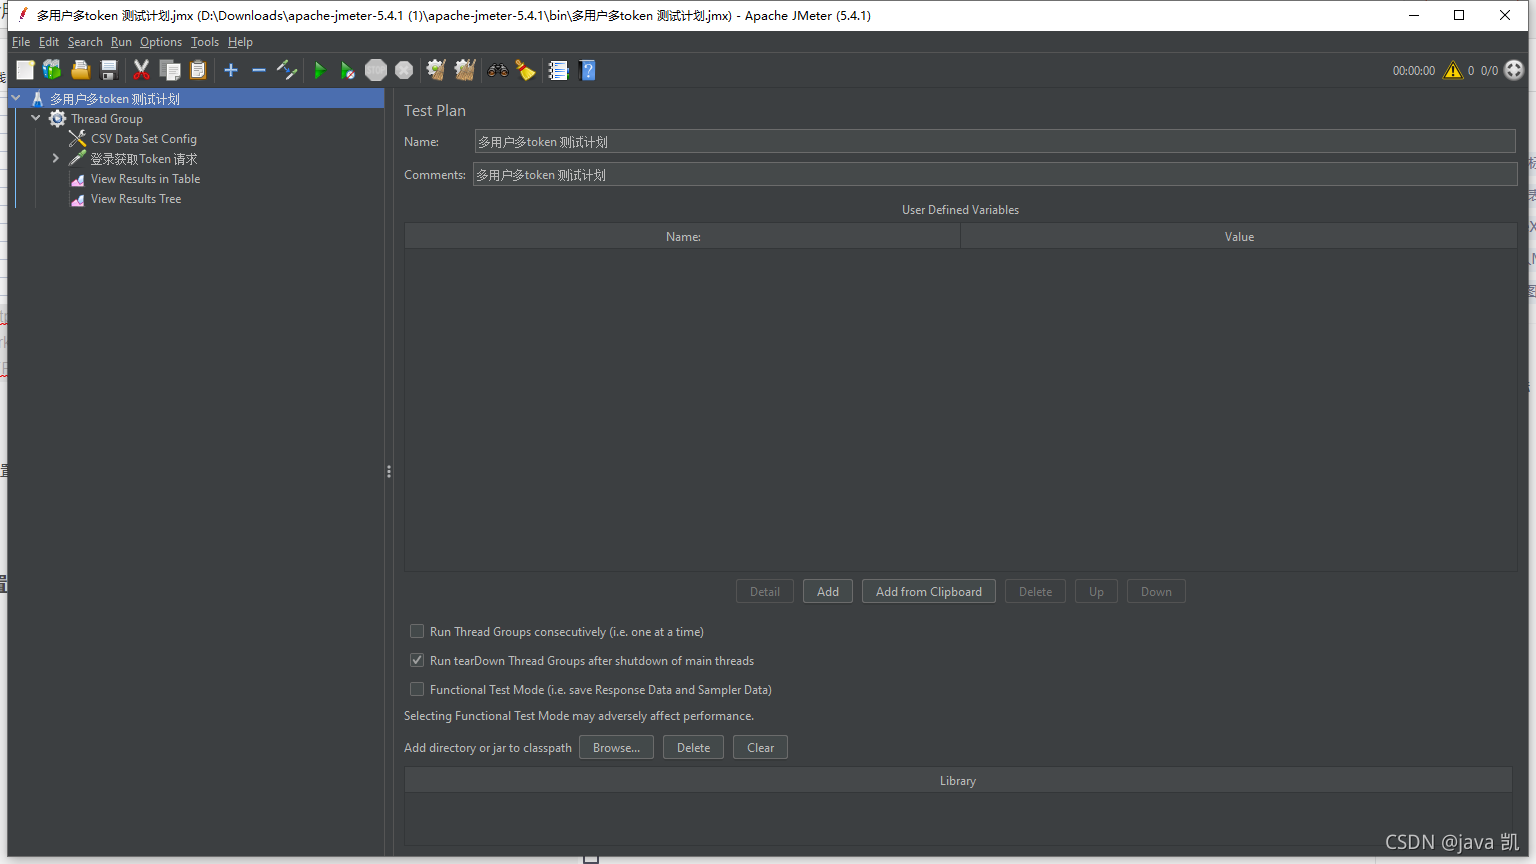This screenshot has width=1536, height=864.
Task: Collapse all nodes with minus icon
Action: pyautogui.click(x=259, y=70)
